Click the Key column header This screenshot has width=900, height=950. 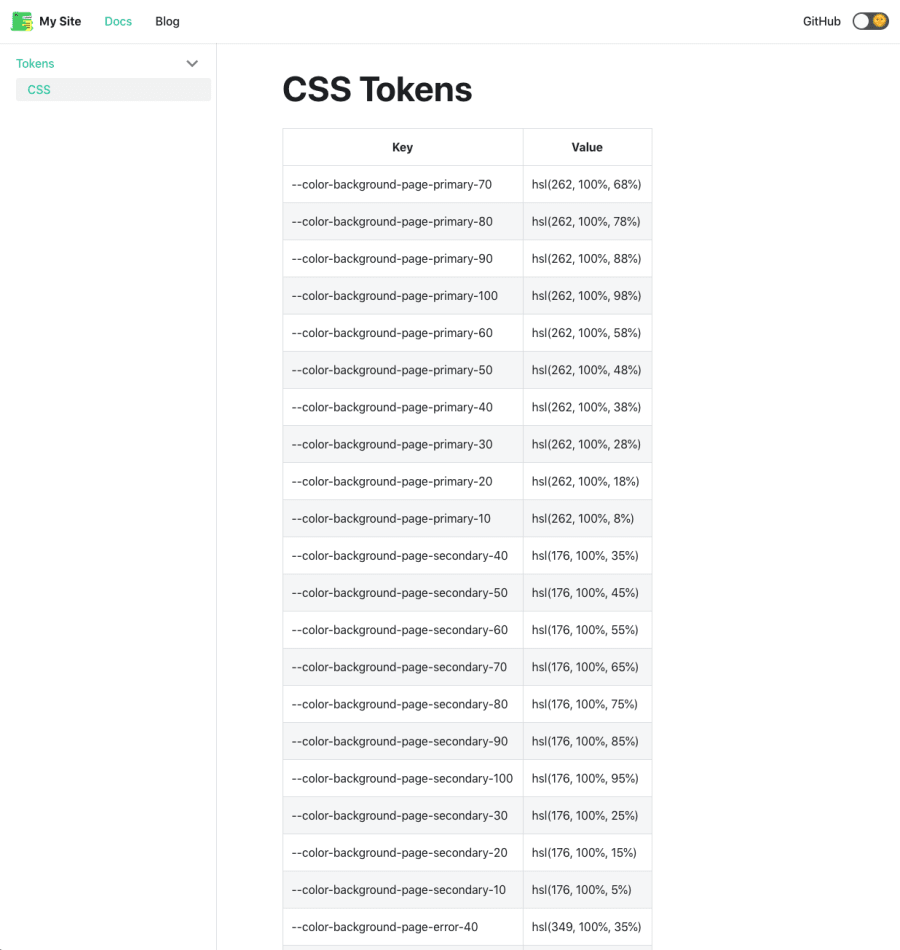(402, 146)
